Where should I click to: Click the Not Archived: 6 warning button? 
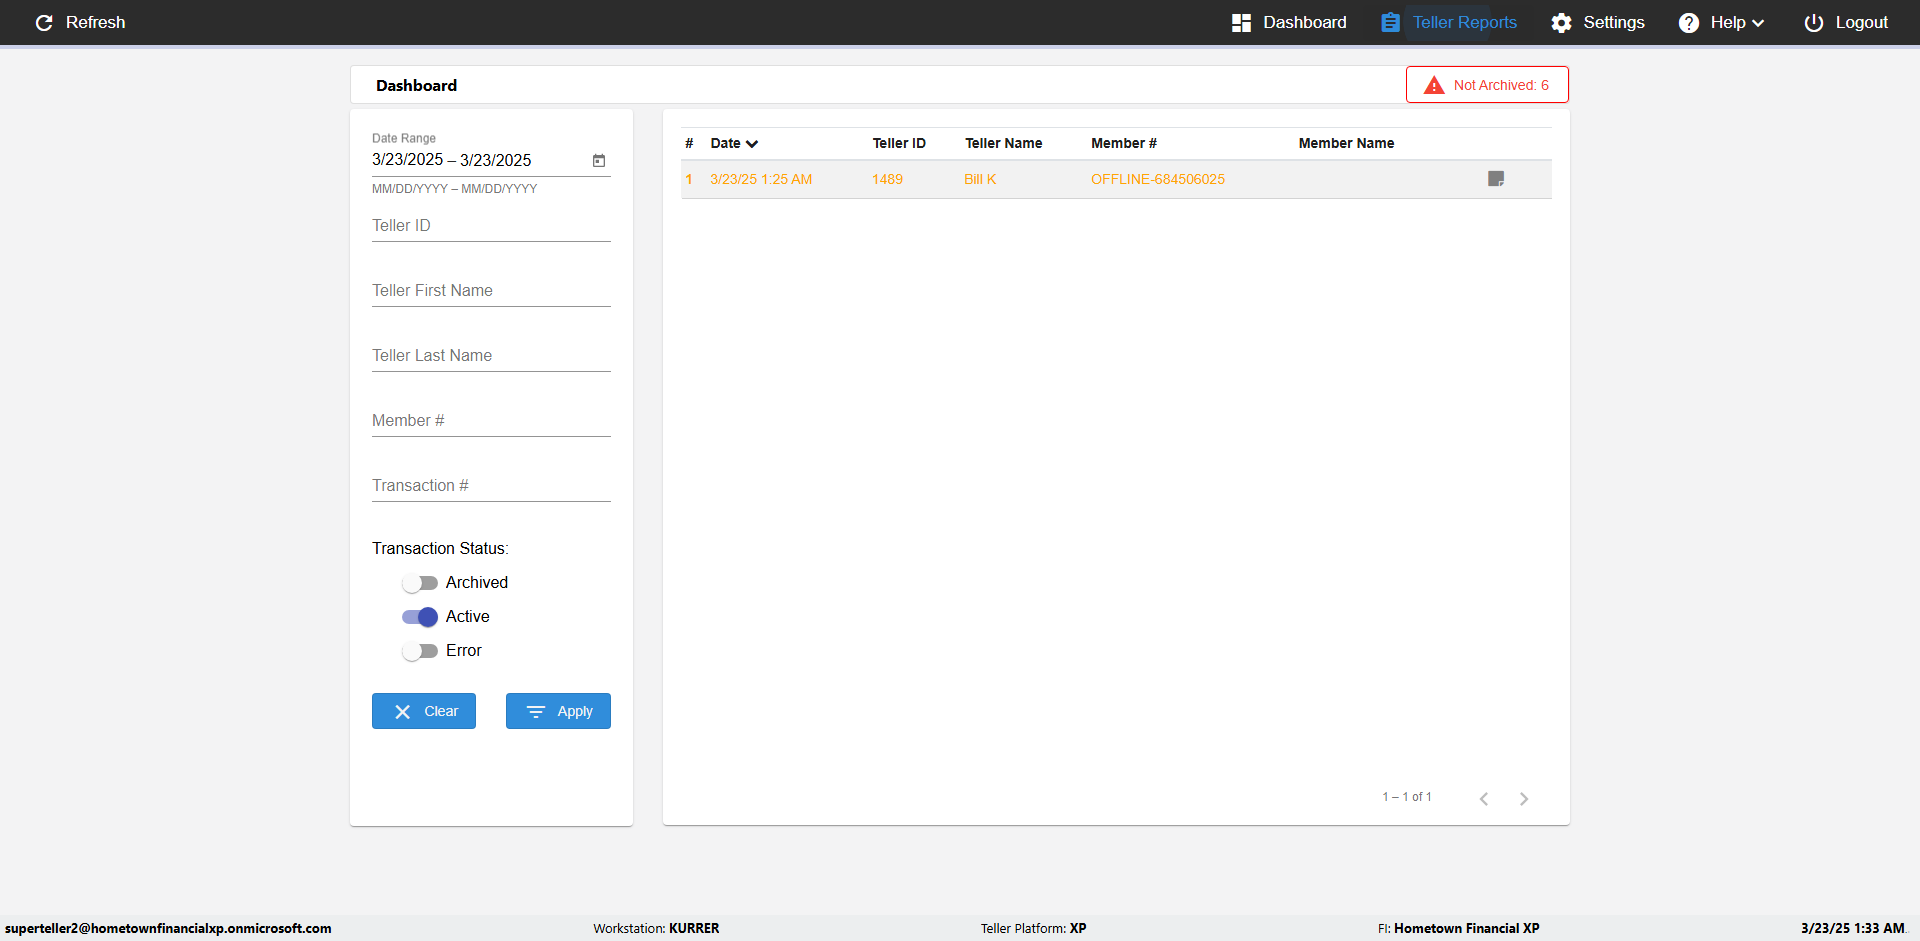(1487, 85)
